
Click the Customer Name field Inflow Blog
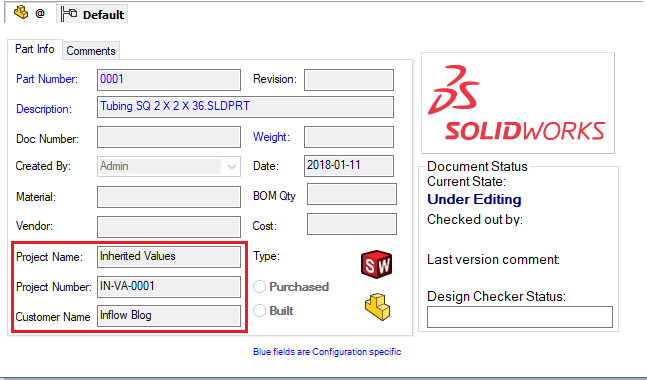click(169, 316)
